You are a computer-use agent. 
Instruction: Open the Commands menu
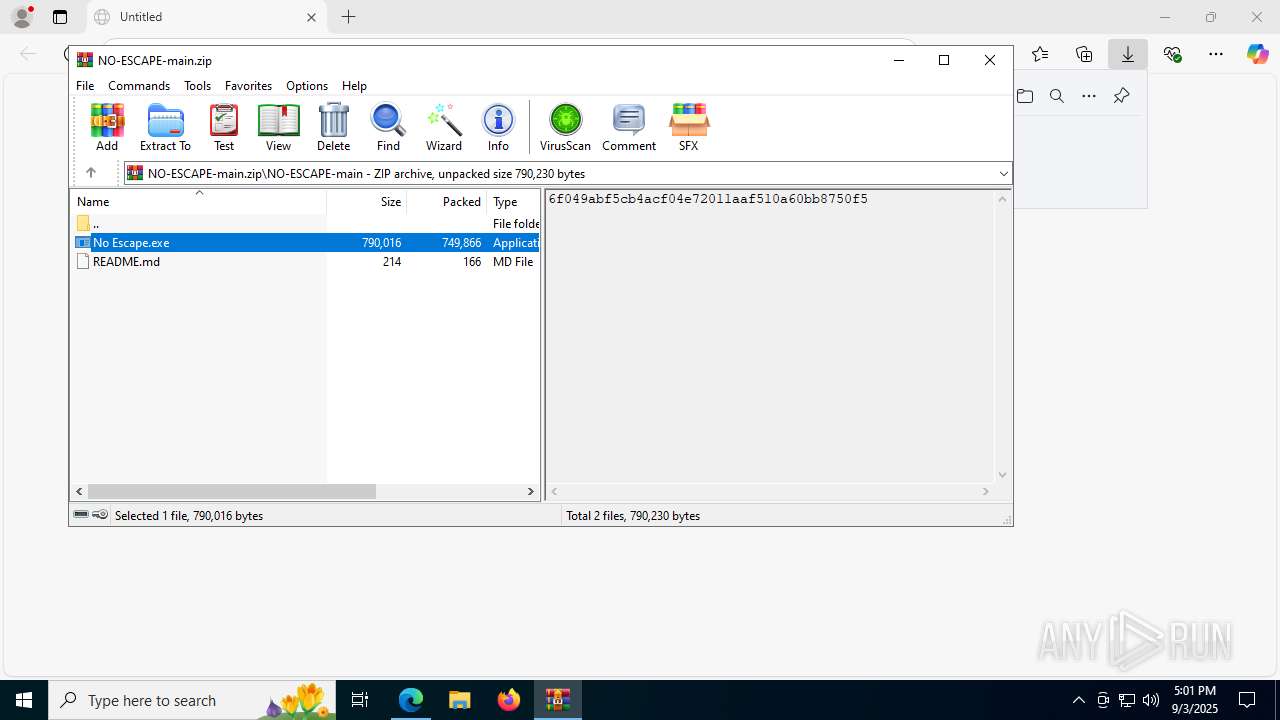139,86
